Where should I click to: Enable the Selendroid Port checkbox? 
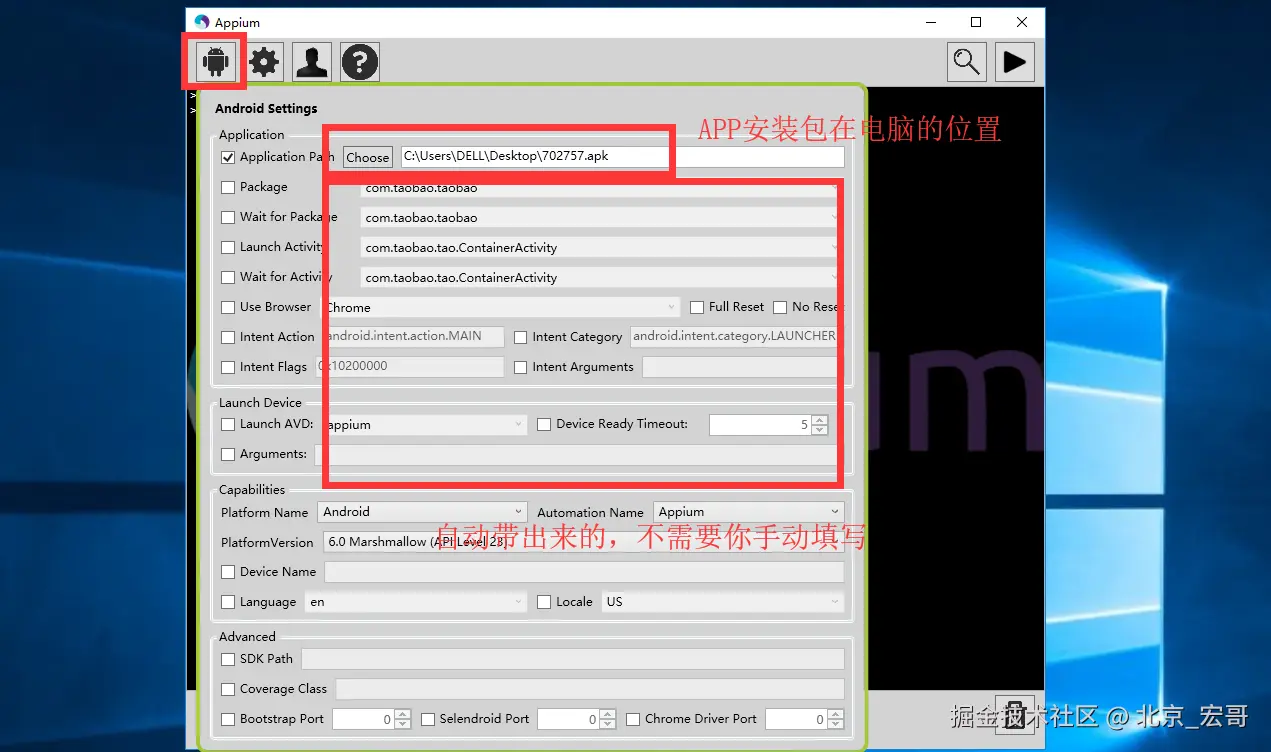[x=428, y=719]
